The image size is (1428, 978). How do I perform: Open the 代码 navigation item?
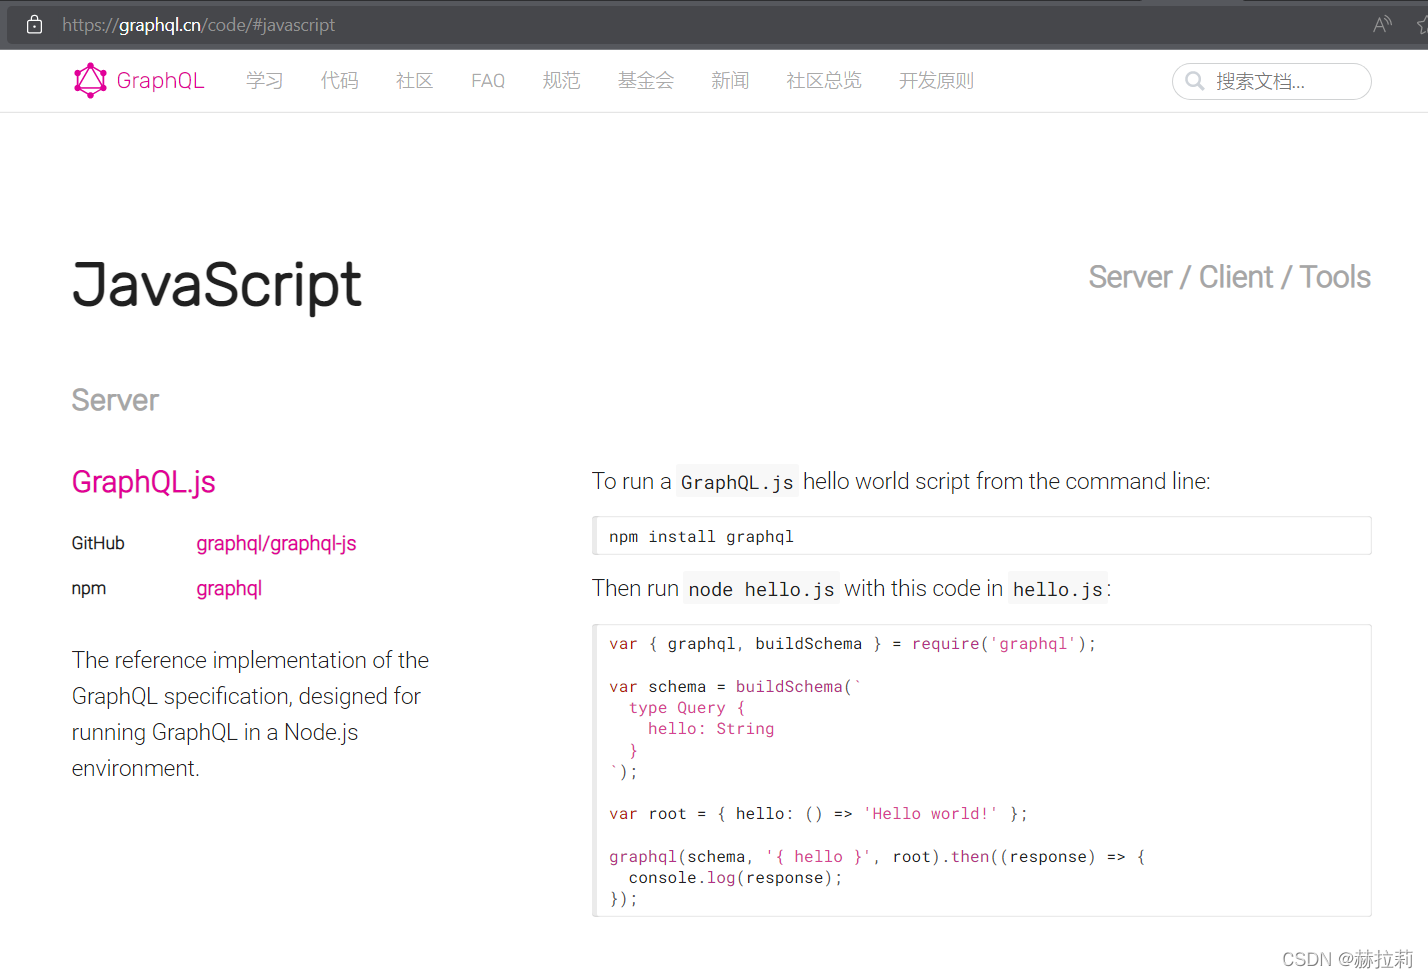click(x=339, y=81)
